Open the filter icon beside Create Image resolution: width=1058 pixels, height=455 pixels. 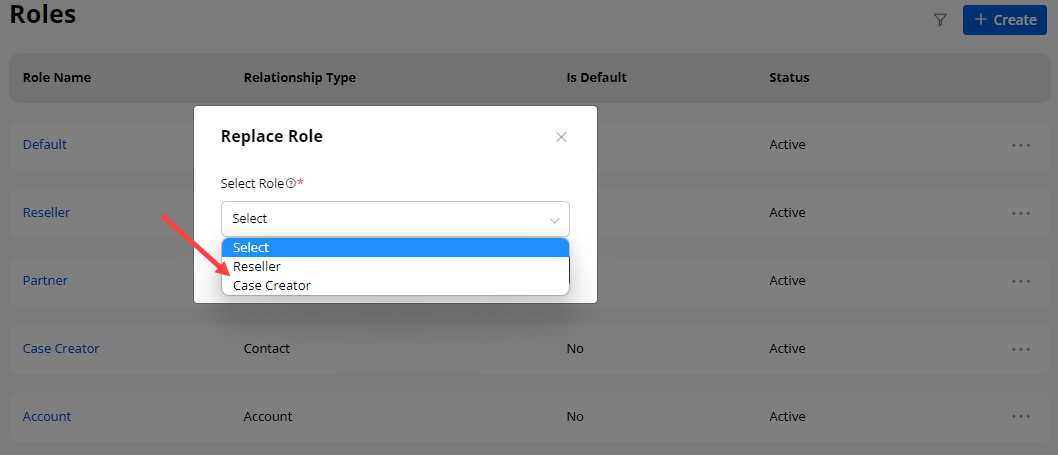[940, 20]
